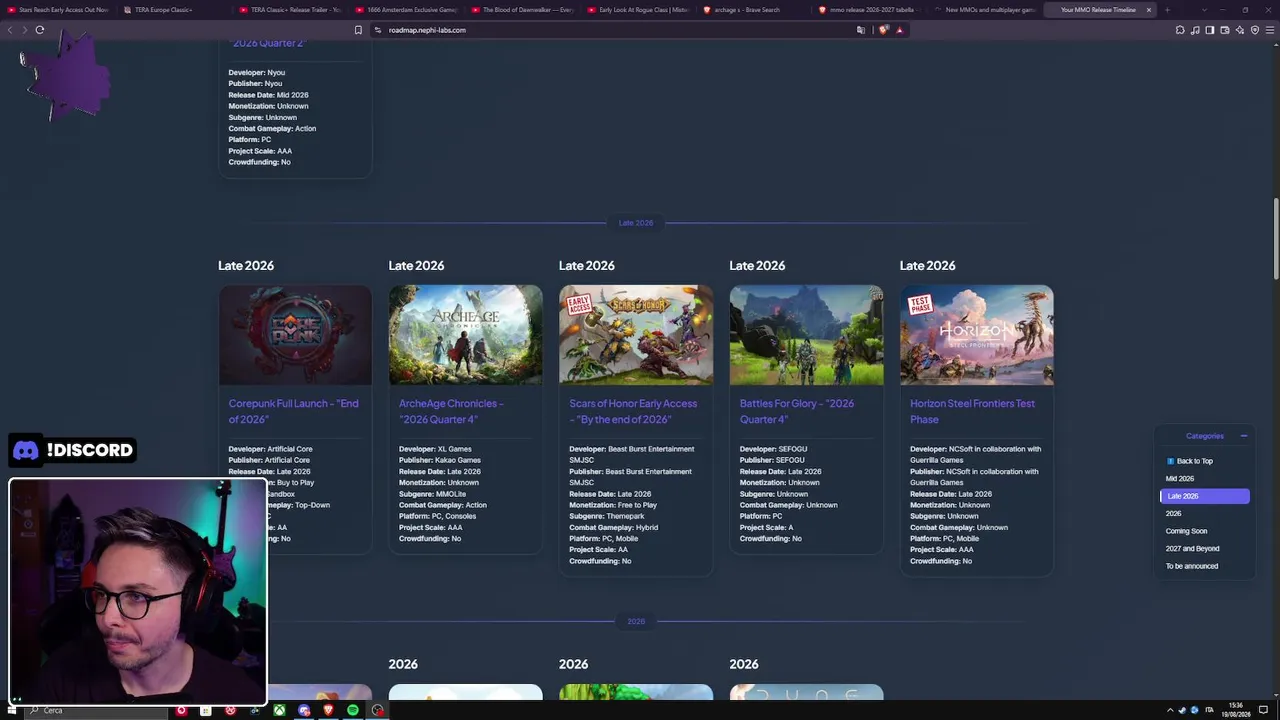Click the taskbar clock showing 15:36
Screen dimensions: 1280x720
click(1236, 710)
